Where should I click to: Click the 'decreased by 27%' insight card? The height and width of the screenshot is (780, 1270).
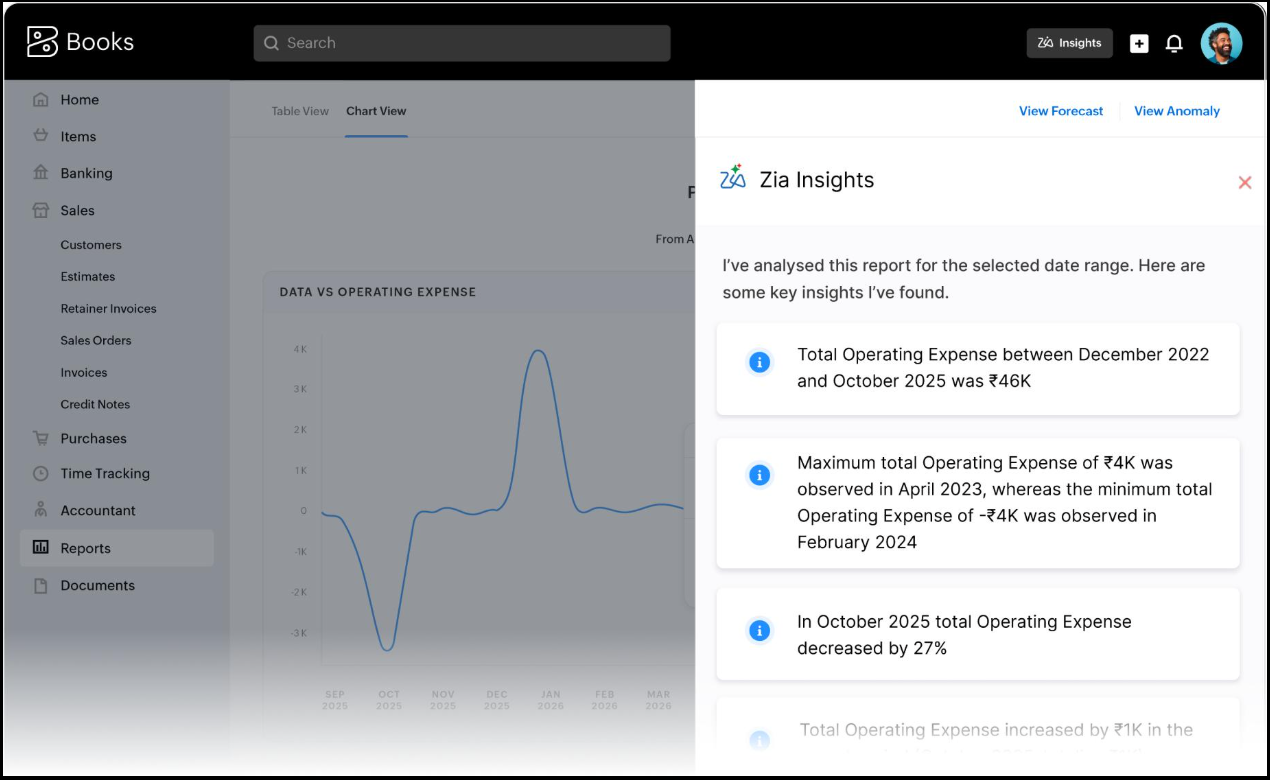(978, 635)
